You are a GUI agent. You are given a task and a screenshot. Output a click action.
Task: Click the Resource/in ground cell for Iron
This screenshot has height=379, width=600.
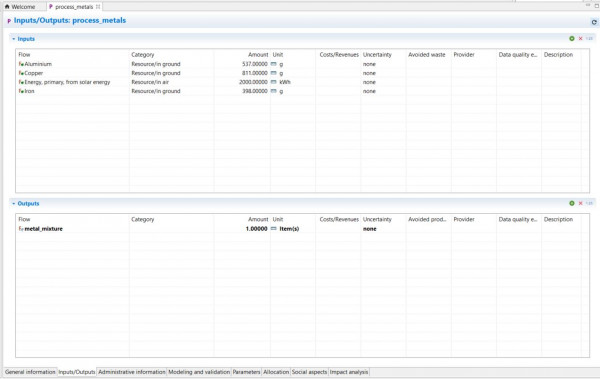(x=156, y=91)
